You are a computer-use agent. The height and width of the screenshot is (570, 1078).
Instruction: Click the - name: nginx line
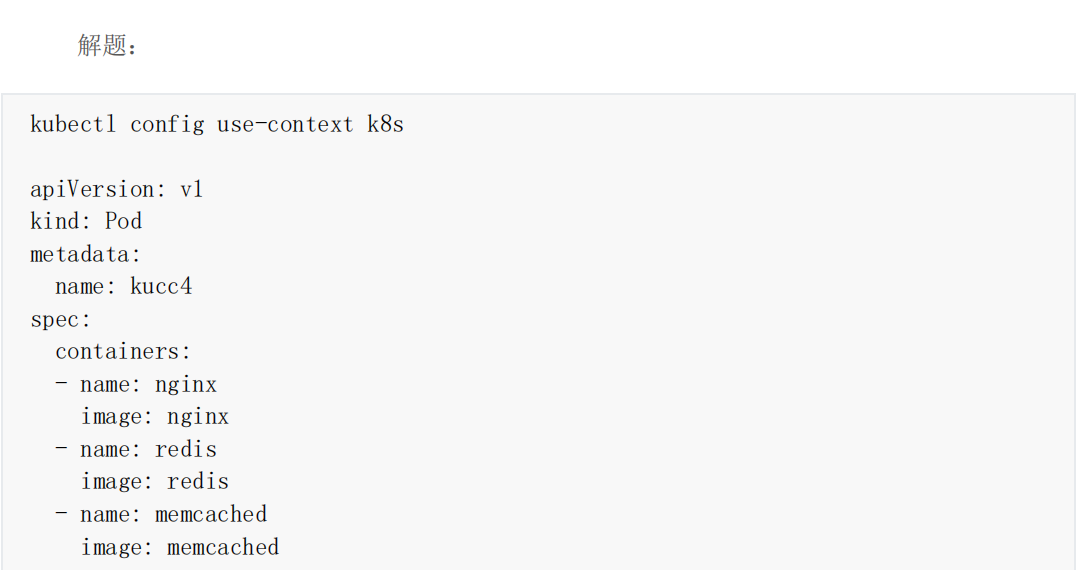pos(136,384)
